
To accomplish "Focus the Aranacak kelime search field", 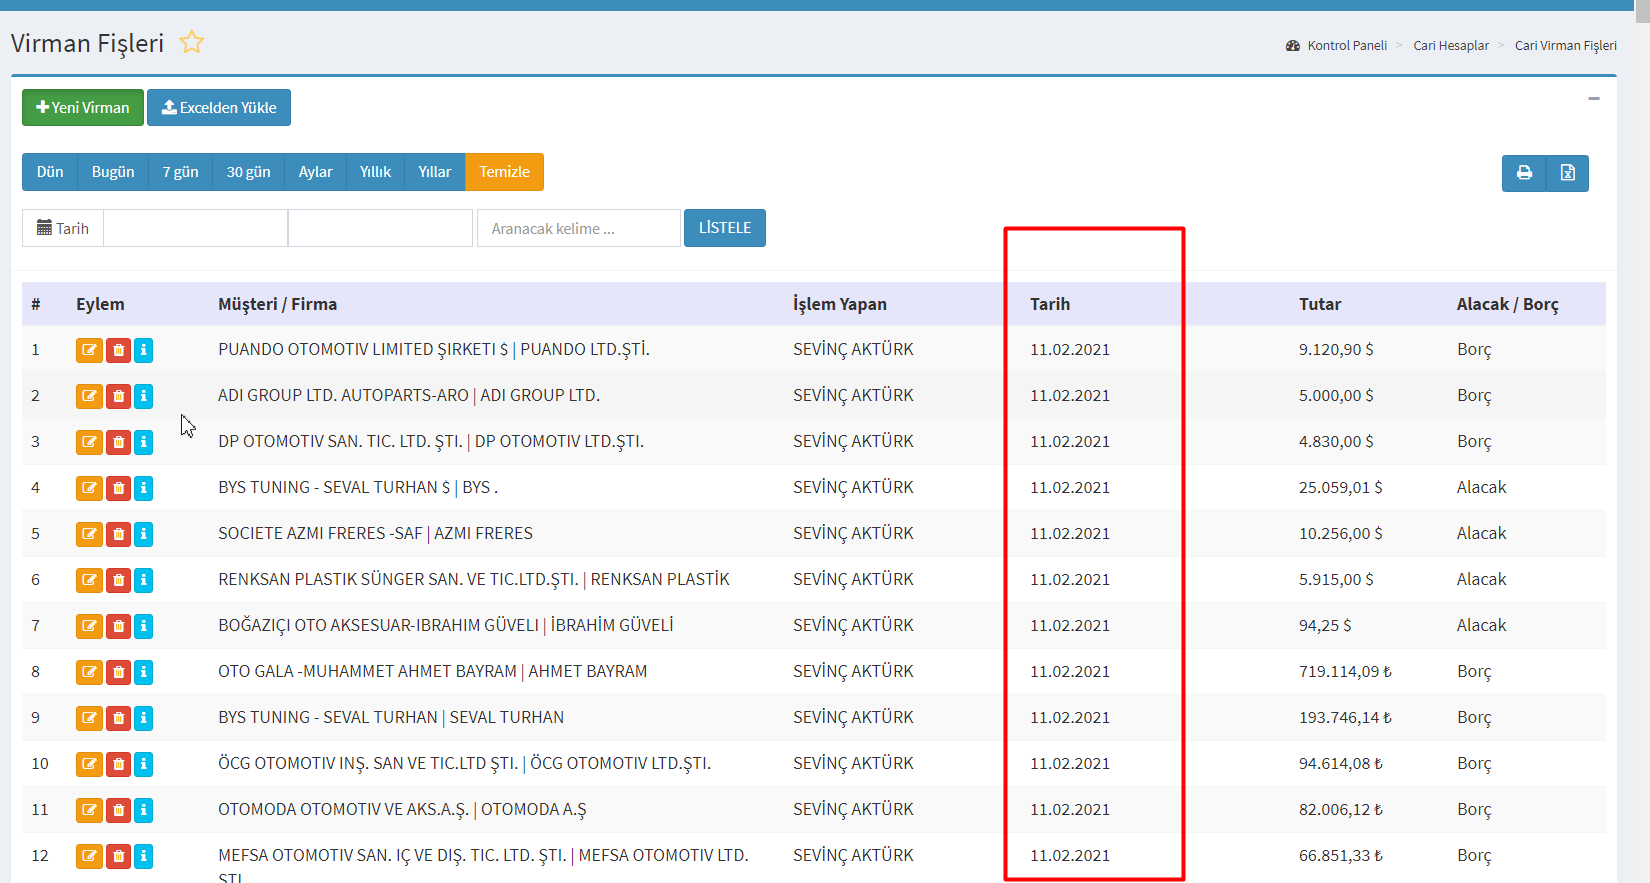I will tap(578, 228).
